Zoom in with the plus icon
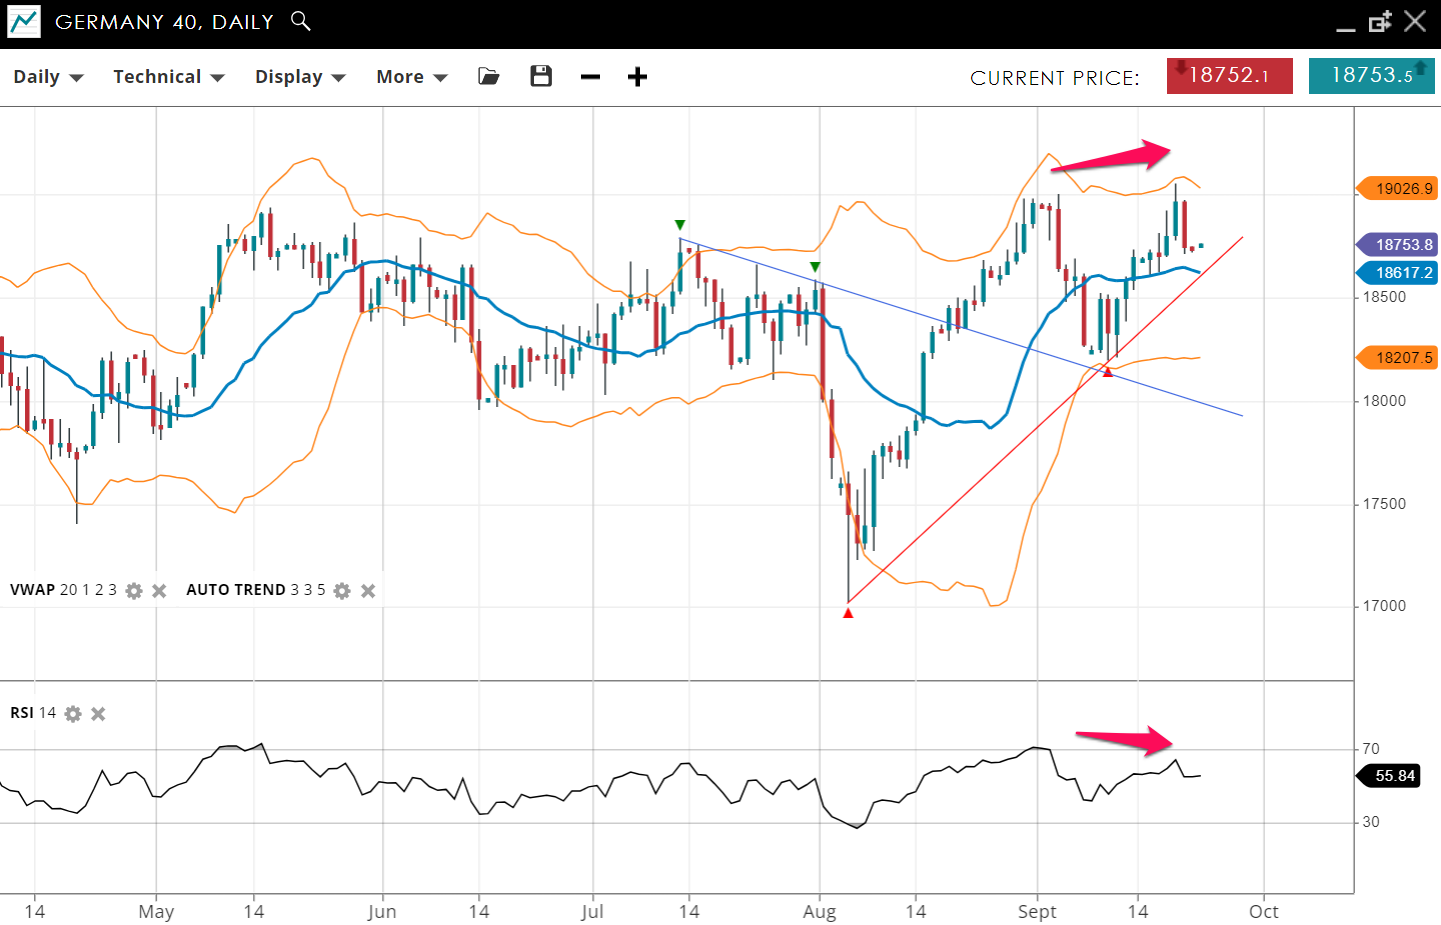This screenshot has width=1441, height=925. tap(637, 77)
